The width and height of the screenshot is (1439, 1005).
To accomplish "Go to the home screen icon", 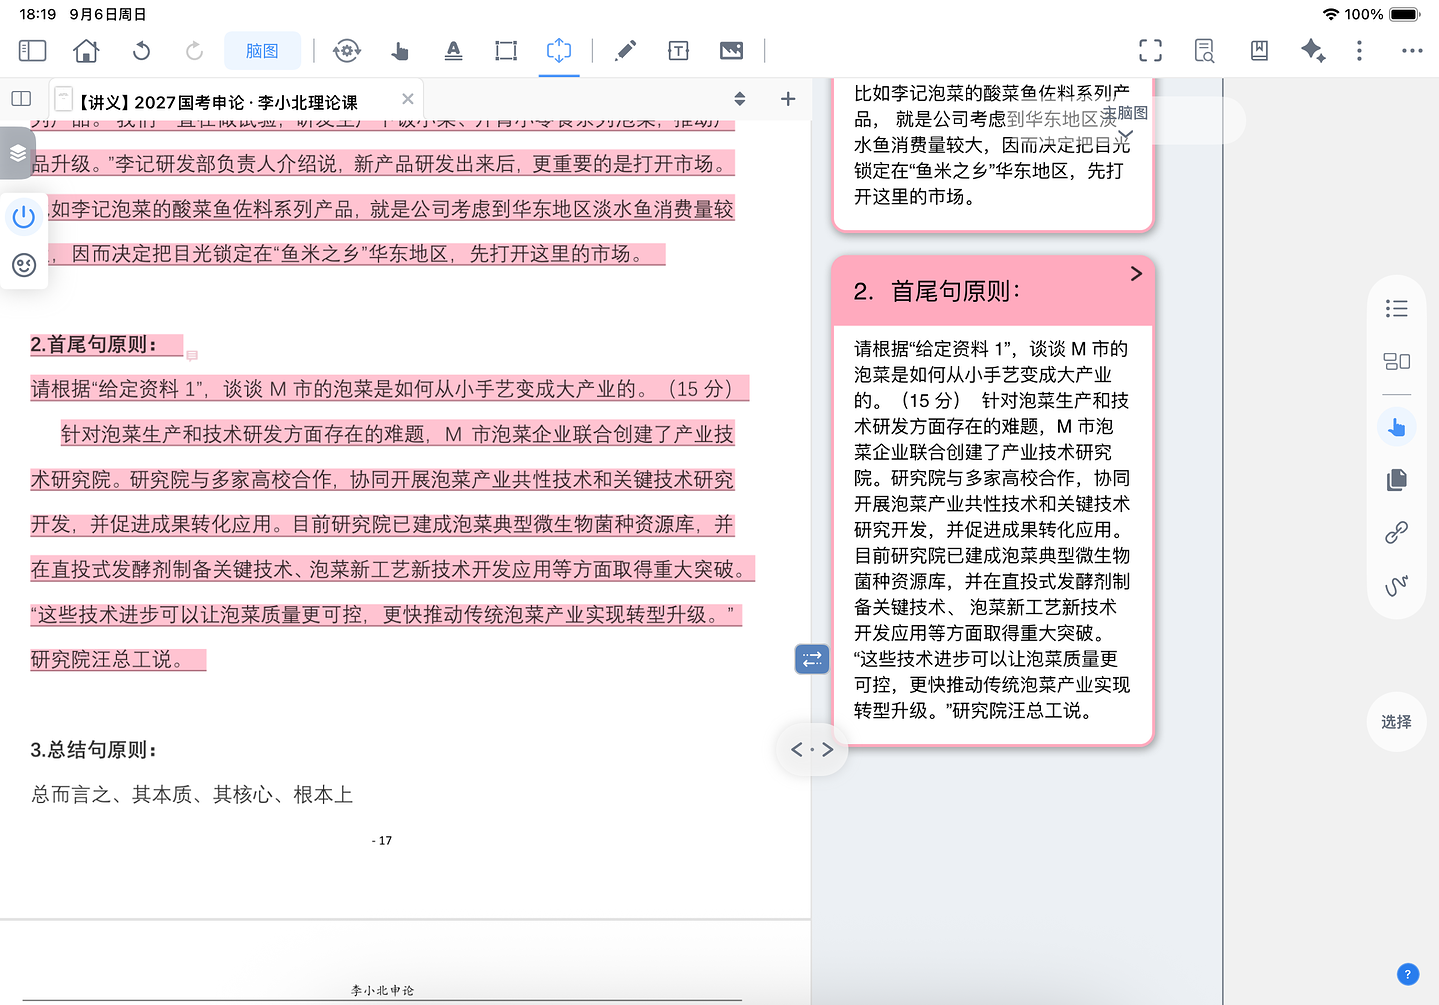I will [87, 50].
